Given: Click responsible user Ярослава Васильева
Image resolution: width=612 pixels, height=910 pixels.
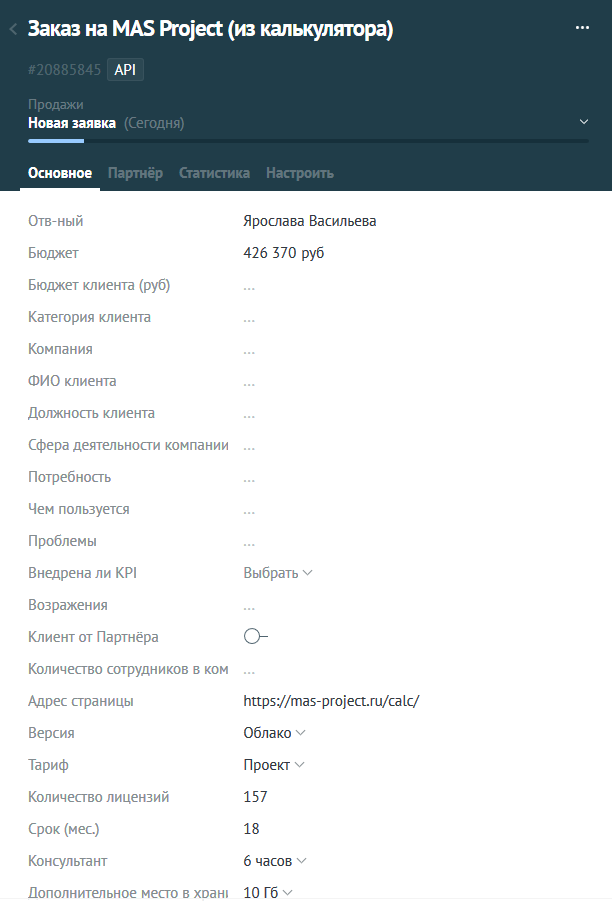Looking at the screenshot, I should (x=310, y=221).
